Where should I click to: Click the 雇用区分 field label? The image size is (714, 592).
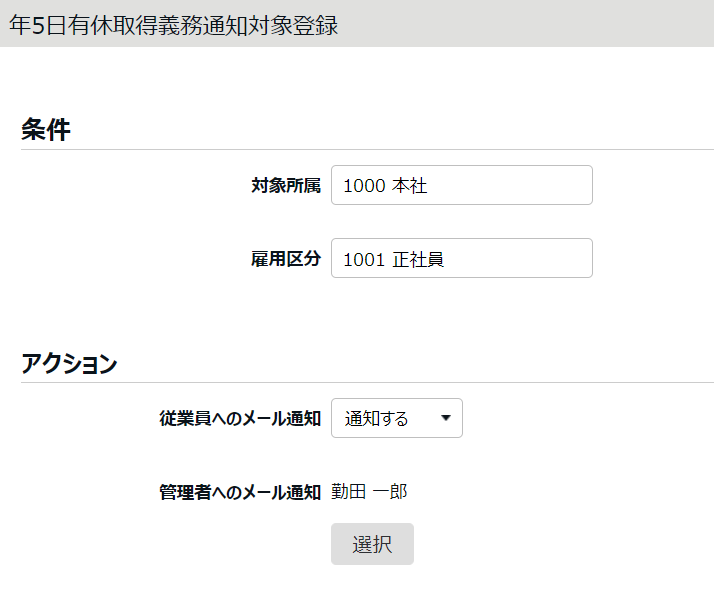click(x=285, y=259)
